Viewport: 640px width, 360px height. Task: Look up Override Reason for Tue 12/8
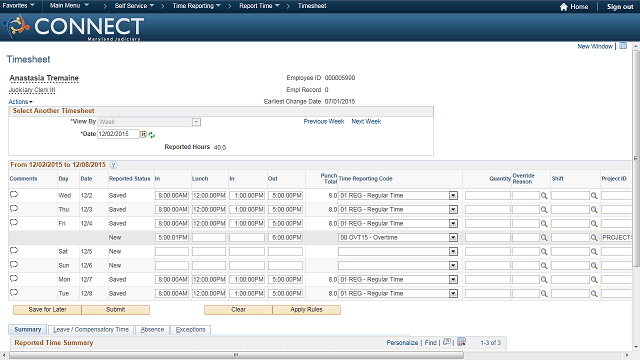tap(544, 293)
